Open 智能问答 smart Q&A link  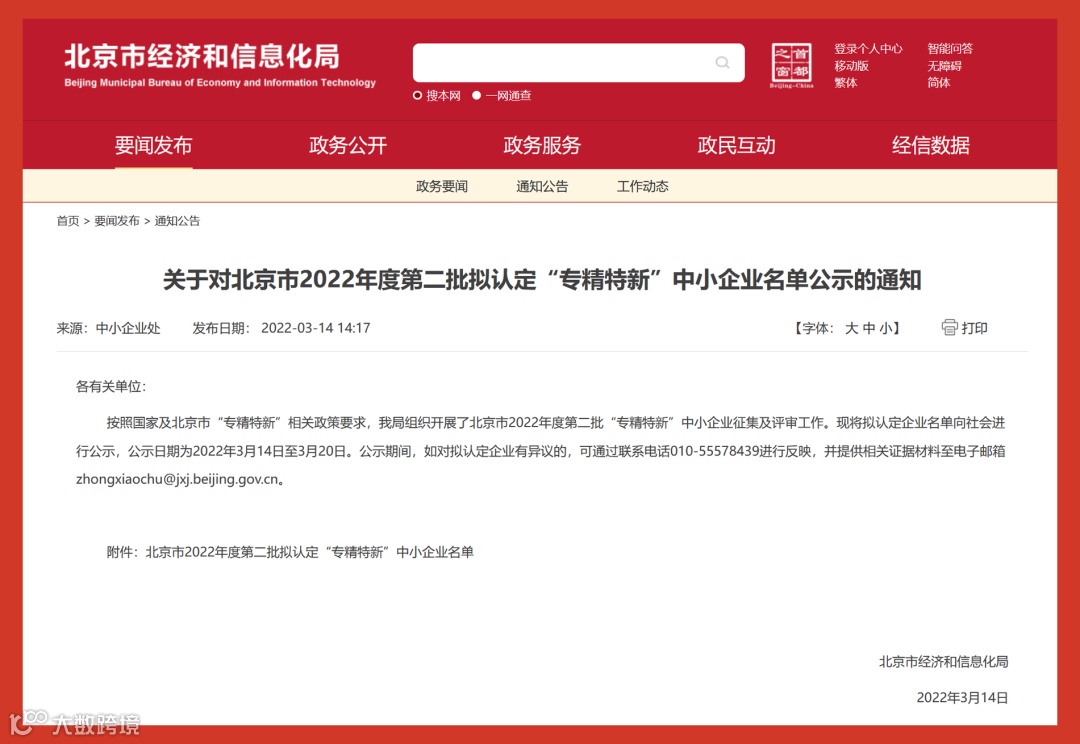(950, 48)
